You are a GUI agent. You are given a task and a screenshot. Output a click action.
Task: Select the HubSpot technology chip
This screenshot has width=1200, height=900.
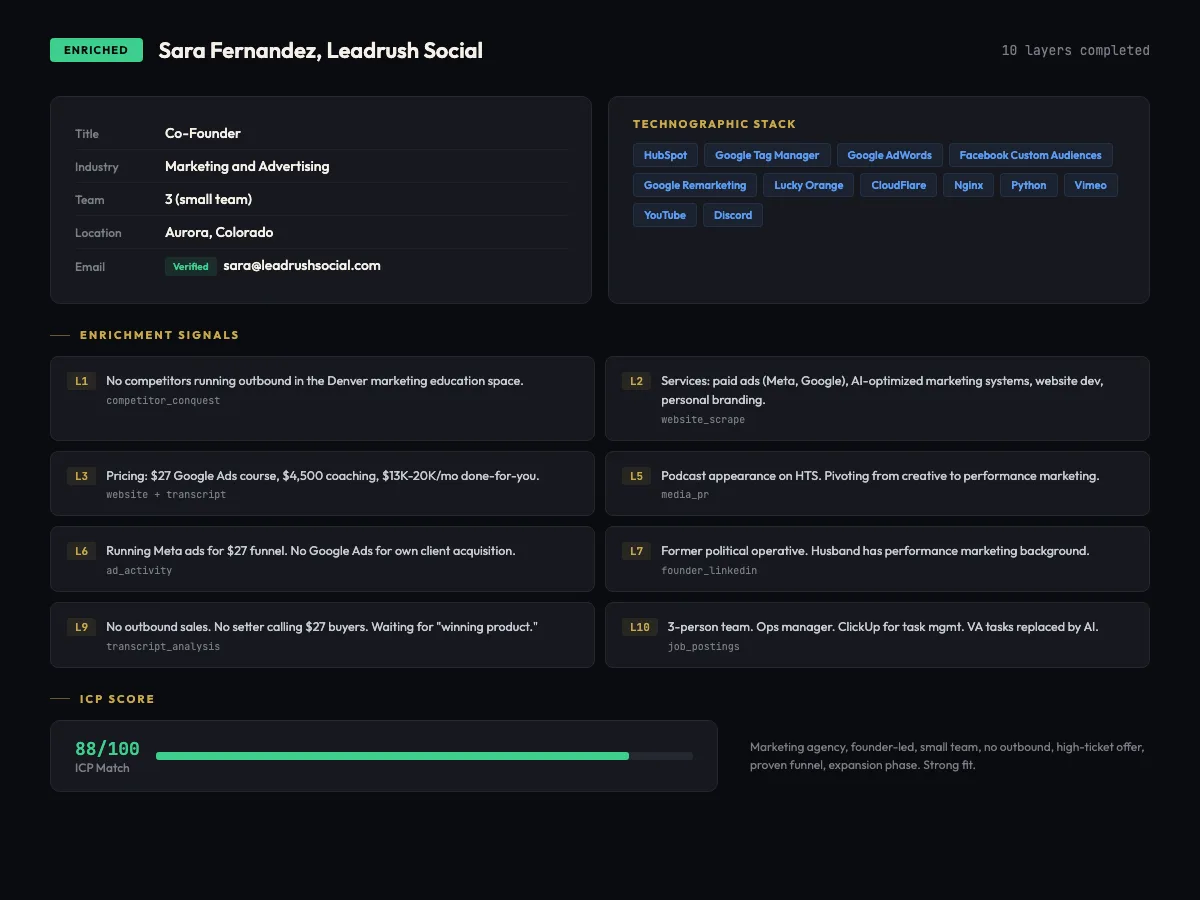tap(664, 155)
